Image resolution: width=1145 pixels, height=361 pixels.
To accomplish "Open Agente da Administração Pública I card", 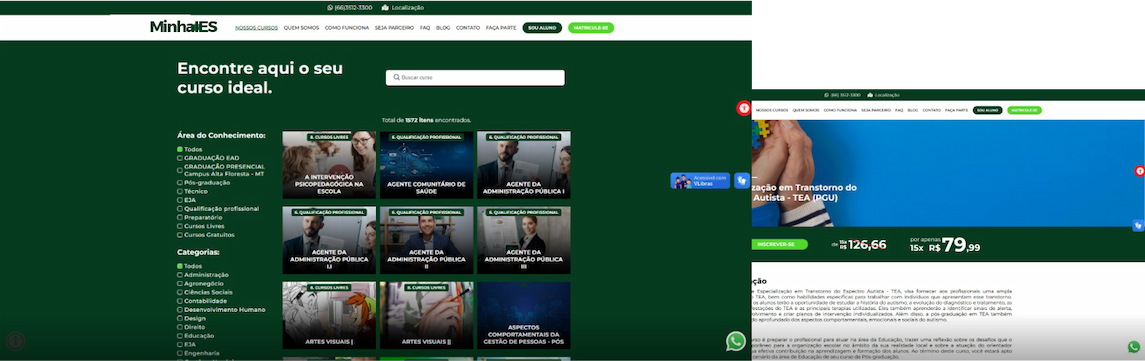I will [524, 165].
